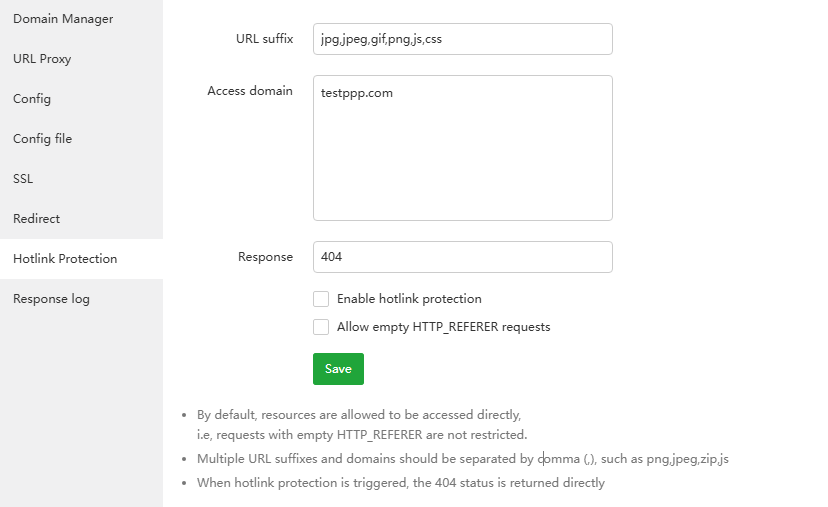Click into the URL suffix field
The width and height of the screenshot is (828, 507).
[462, 39]
